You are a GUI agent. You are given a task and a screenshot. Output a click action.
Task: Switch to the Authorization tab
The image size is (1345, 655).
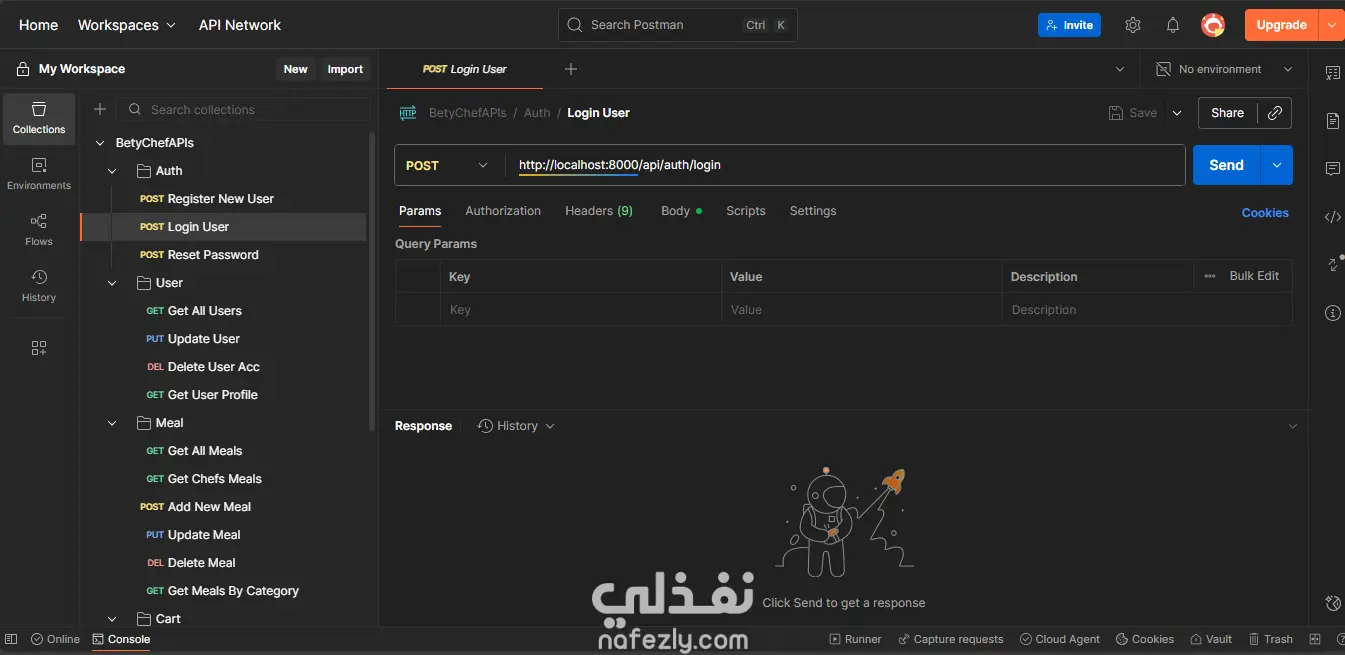[503, 211]
